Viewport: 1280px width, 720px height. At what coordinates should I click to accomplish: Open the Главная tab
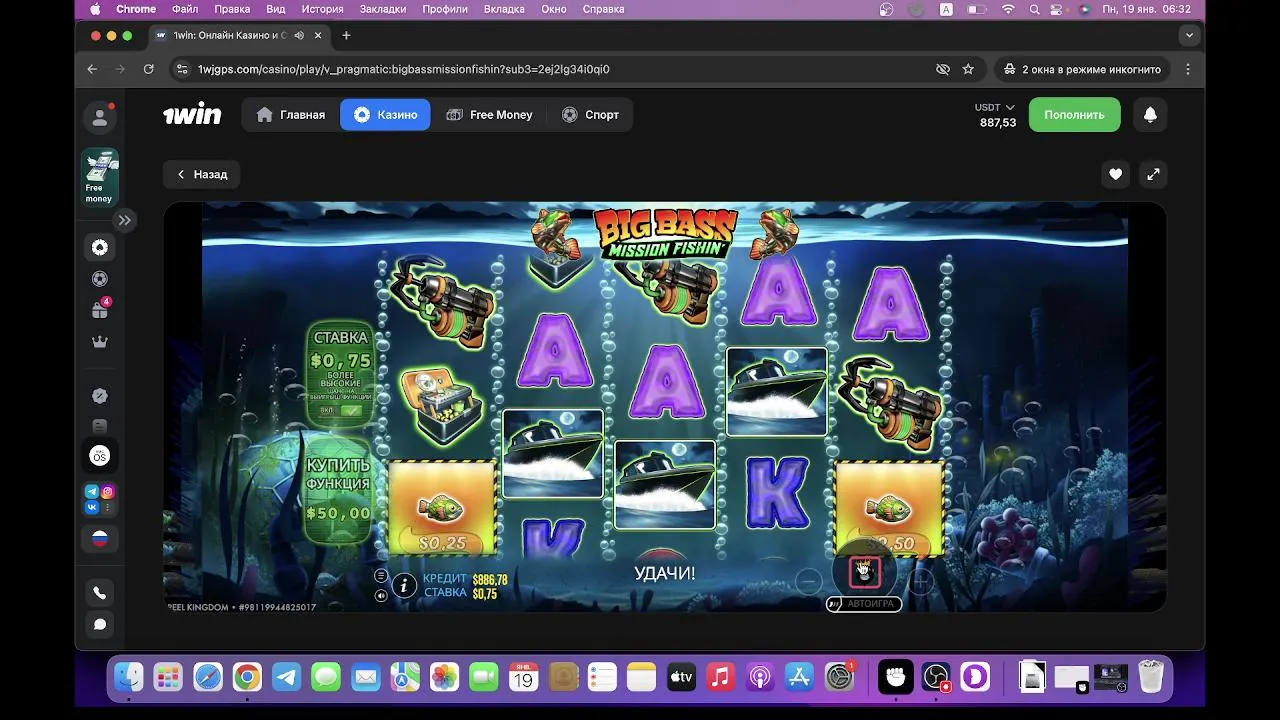(291, 115)
